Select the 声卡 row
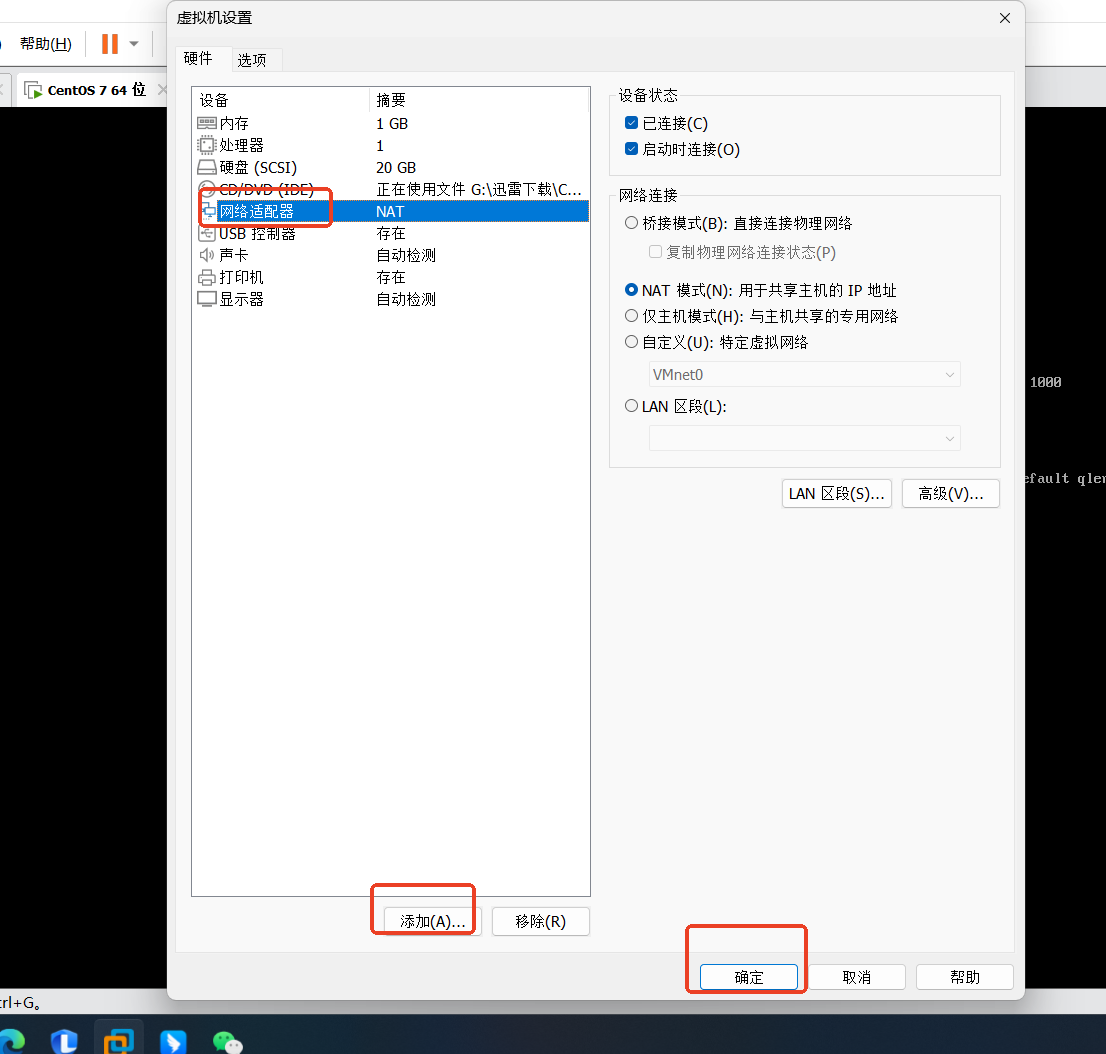The image size is (1106, 1054). (391, 255)
